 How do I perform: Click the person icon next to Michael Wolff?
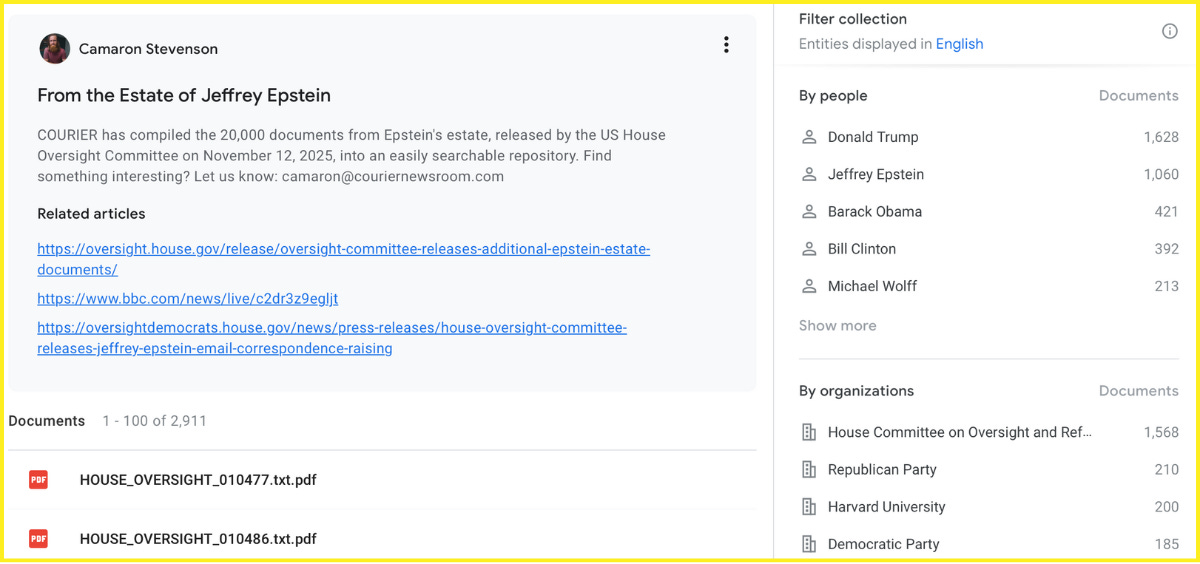[x=809, y=286]
